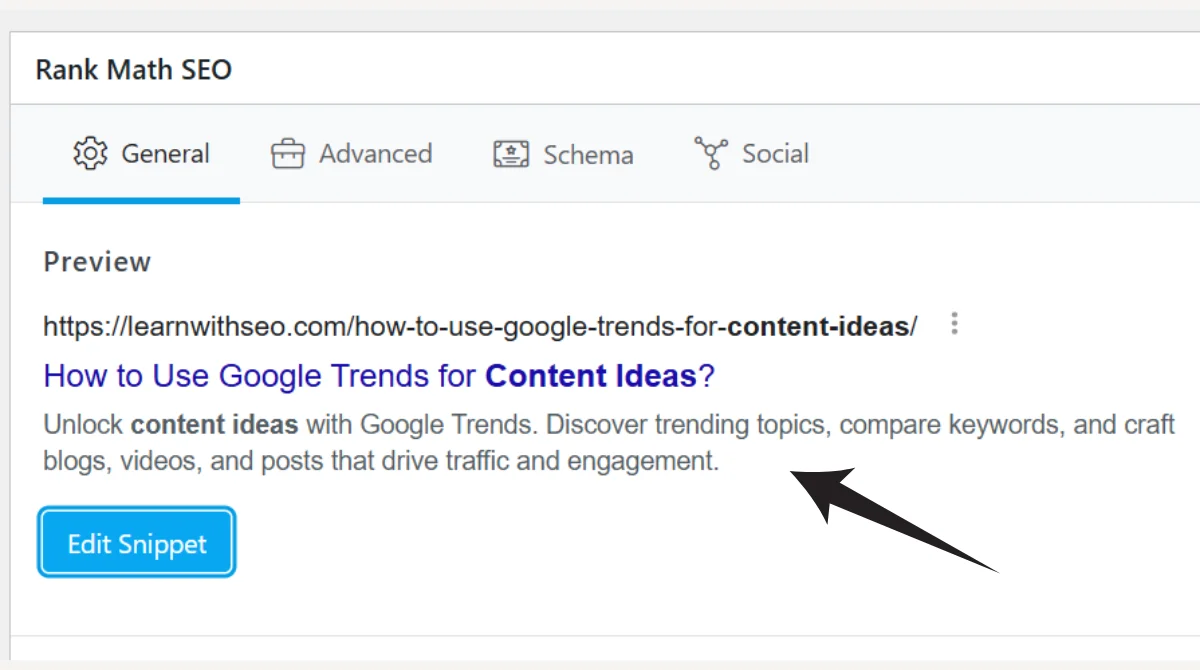Switch to the Advanced tab
1200x670 pixels.
[x=376, y=153]
